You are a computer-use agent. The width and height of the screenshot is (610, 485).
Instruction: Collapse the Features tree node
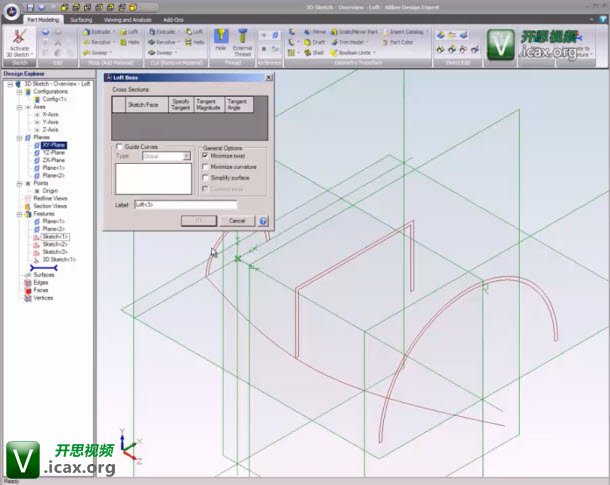tap(20, 213)
